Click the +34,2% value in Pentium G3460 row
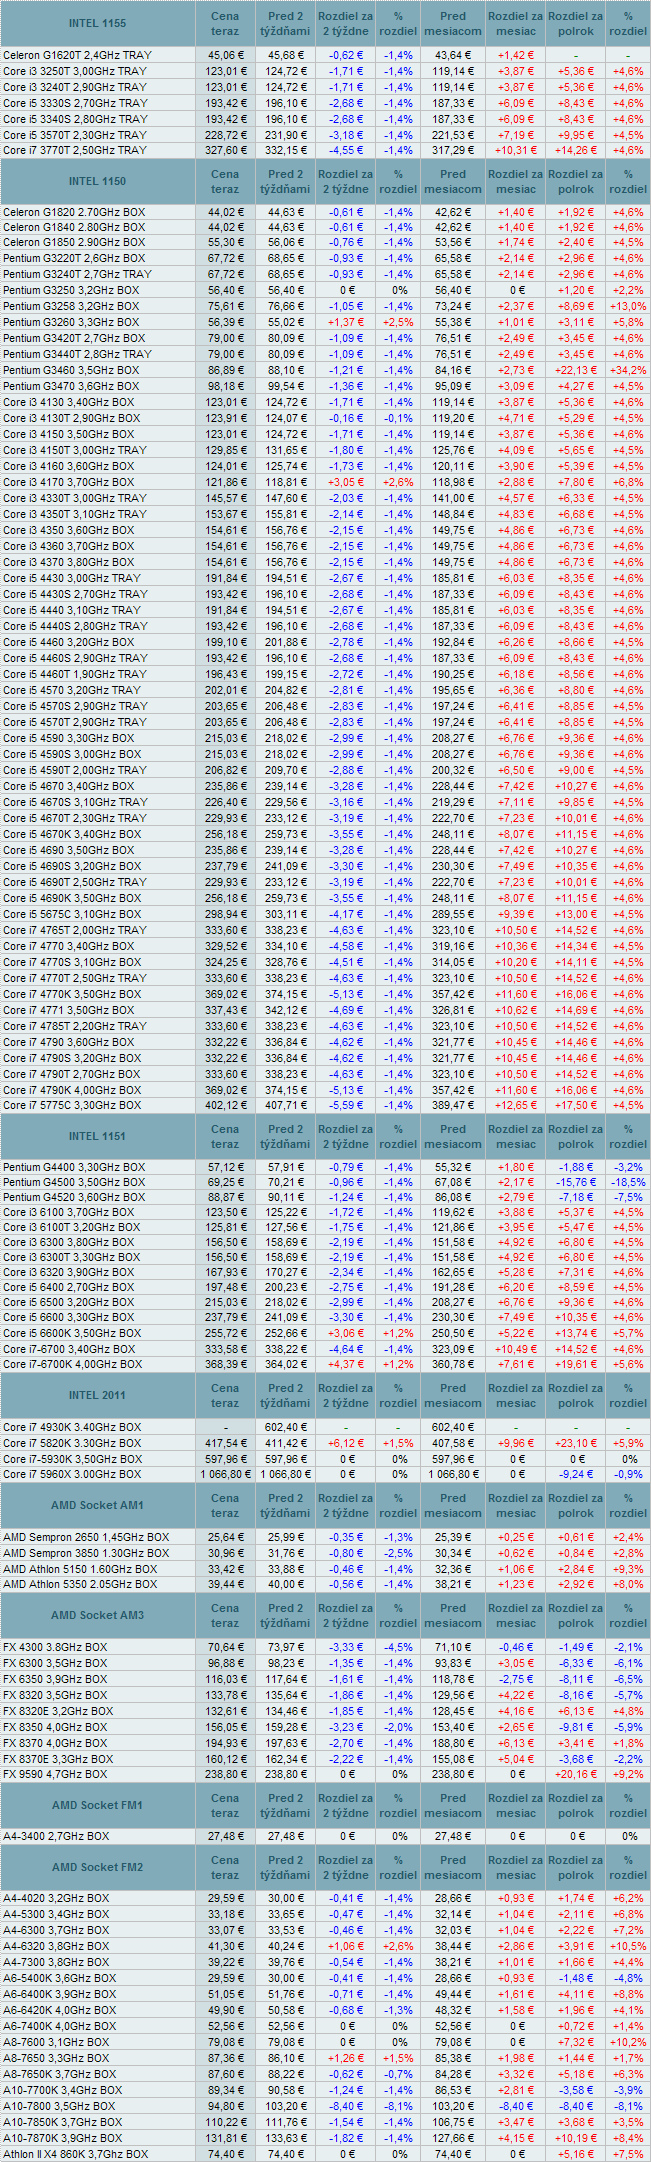The height and width of the screenshot is (2162, 651). click(x=628, y=370)
